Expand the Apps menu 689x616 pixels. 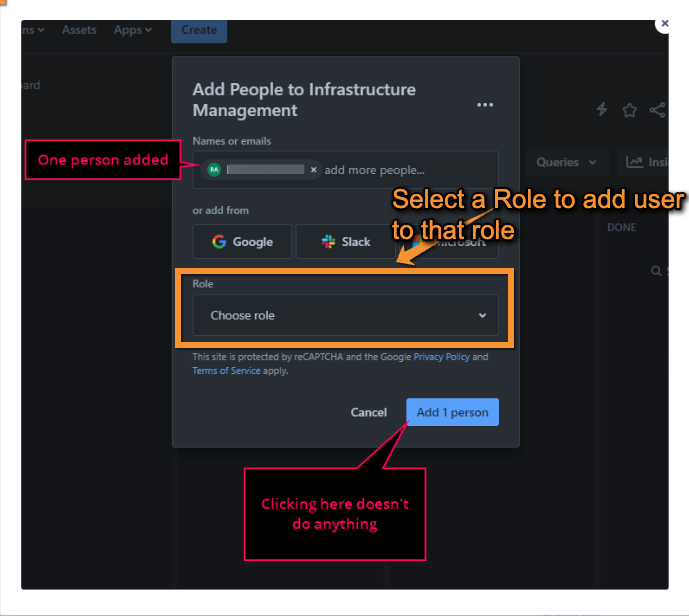[133, 30]
